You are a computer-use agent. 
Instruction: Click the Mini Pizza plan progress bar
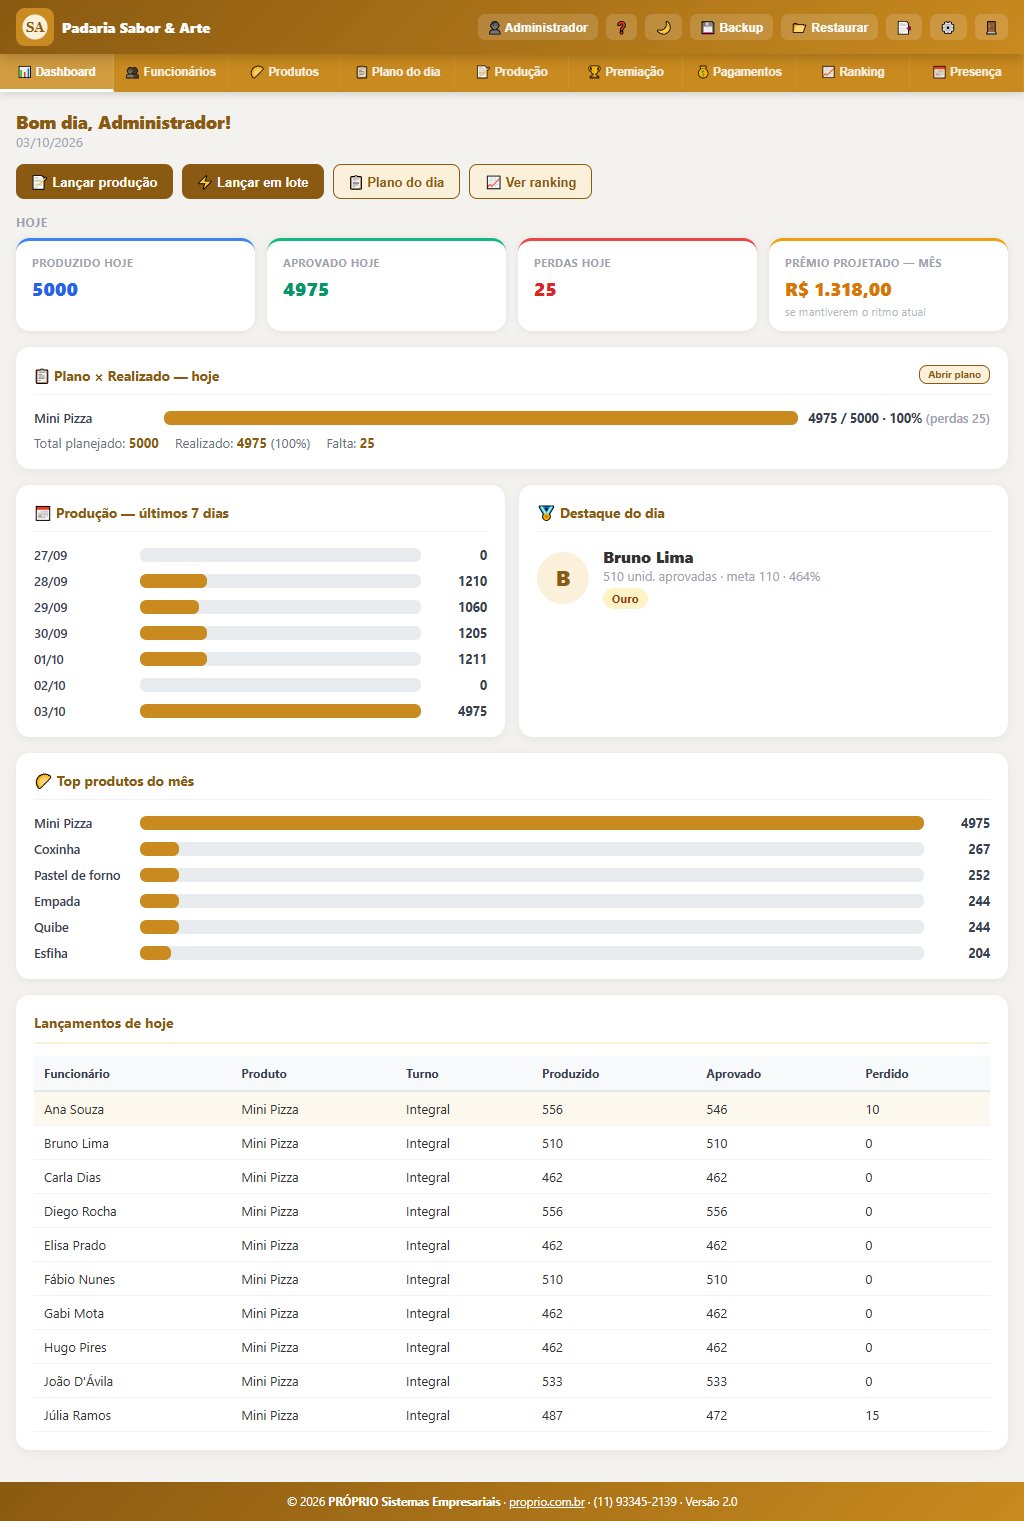481,418
